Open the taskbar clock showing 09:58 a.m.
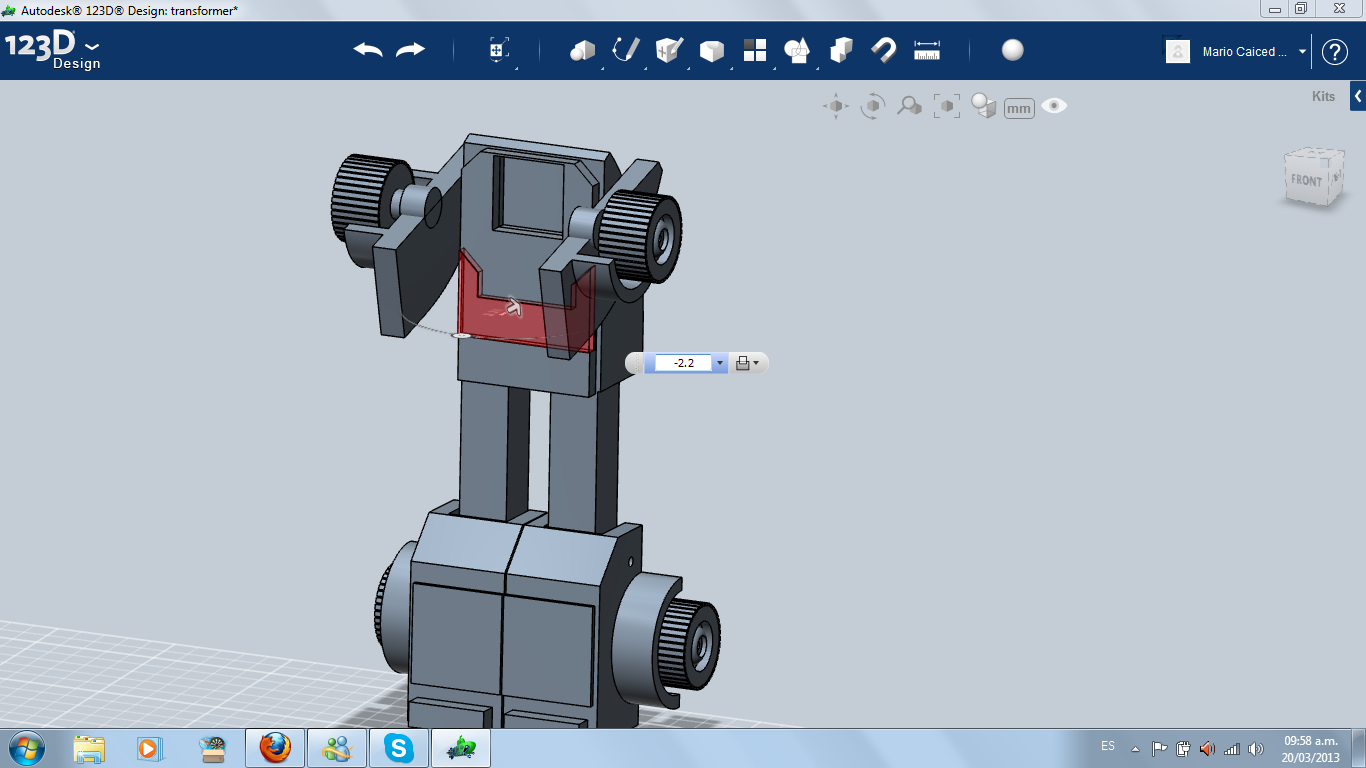1366x768 pixels. click(1310, 748)
